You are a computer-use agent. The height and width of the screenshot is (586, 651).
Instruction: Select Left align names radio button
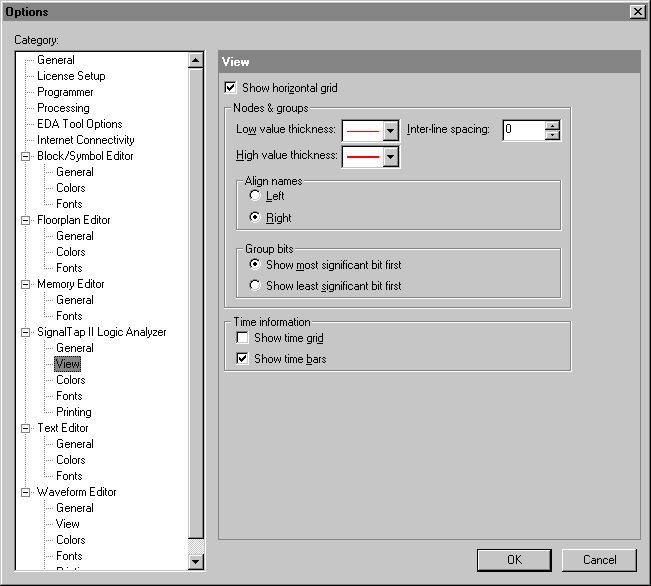click(x=255, y=196)
